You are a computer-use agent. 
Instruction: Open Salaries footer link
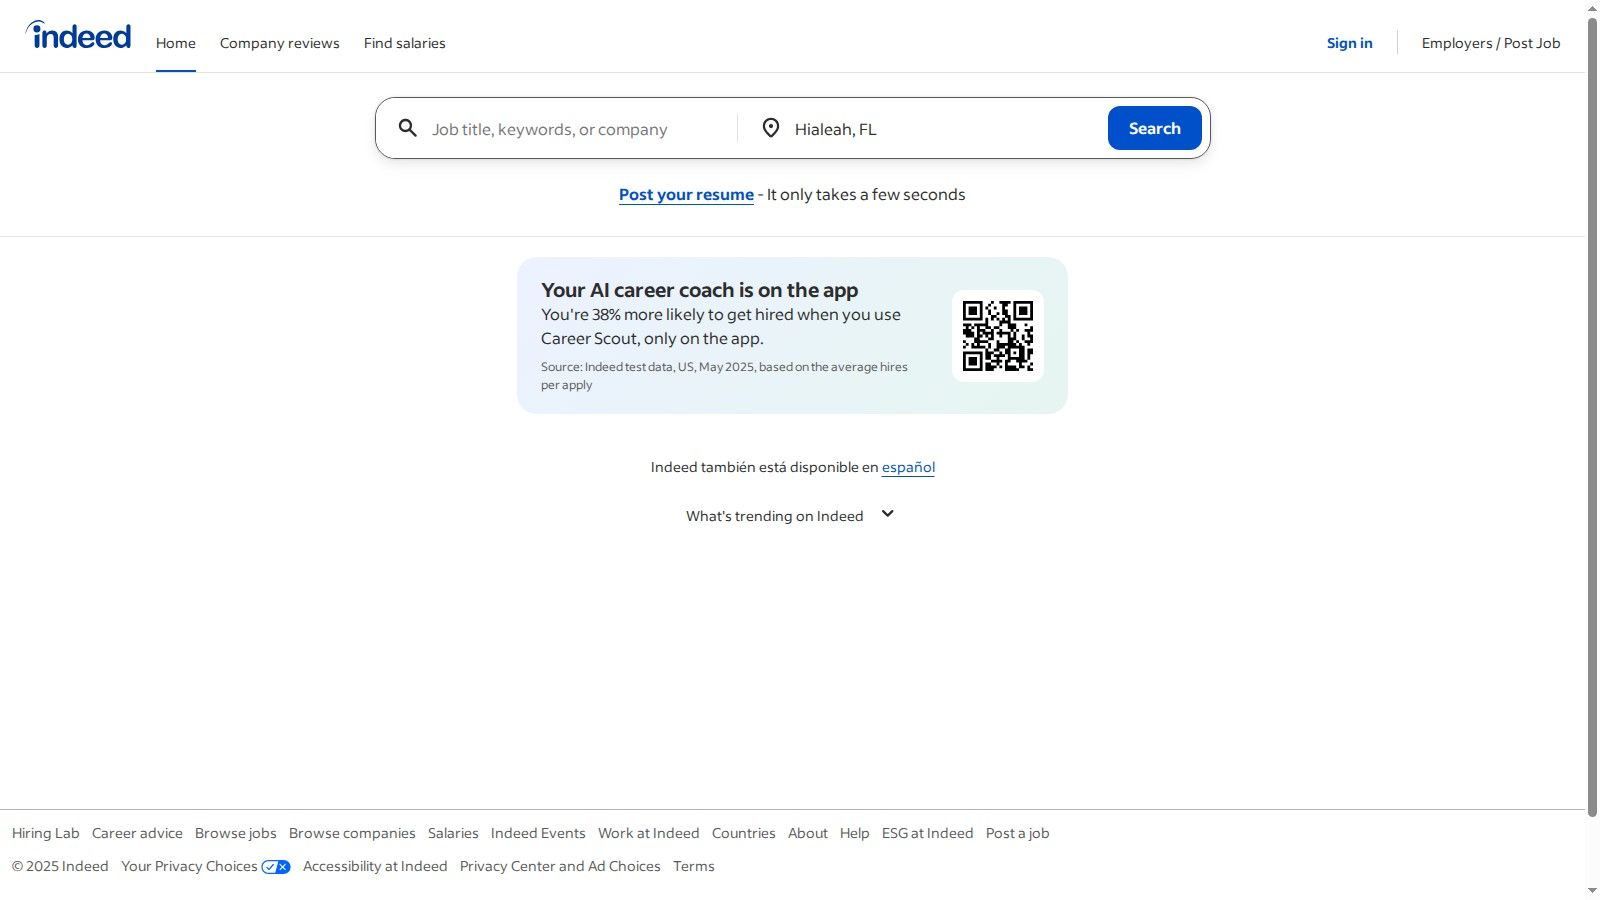(x=453, y=833)
